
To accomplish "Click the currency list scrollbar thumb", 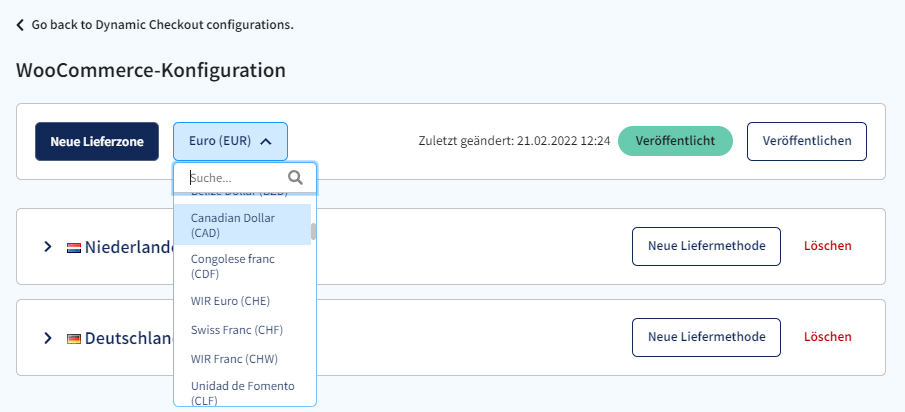I will 313,231.
